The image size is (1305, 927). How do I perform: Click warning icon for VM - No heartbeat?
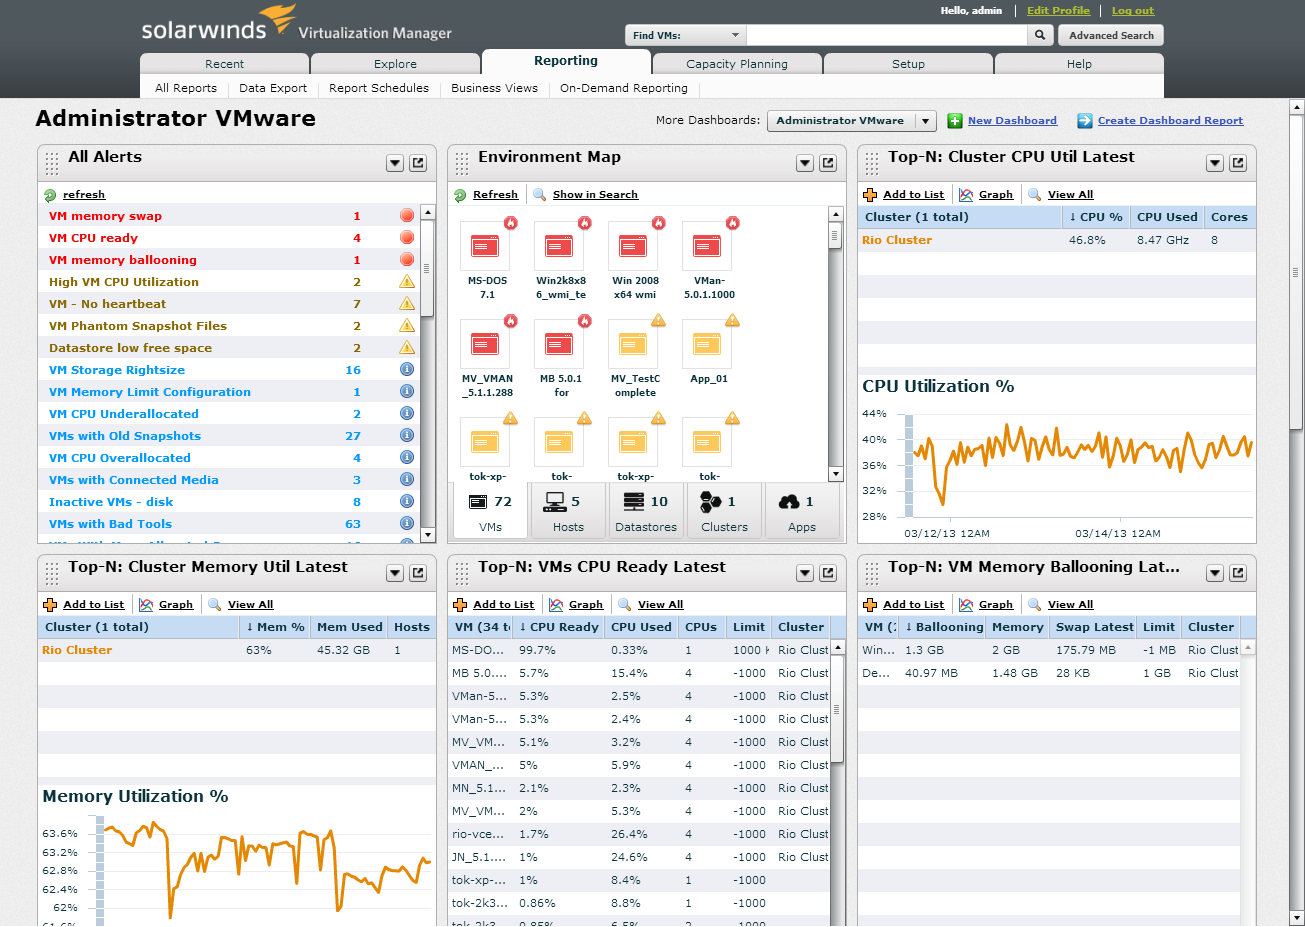[407, 304]
